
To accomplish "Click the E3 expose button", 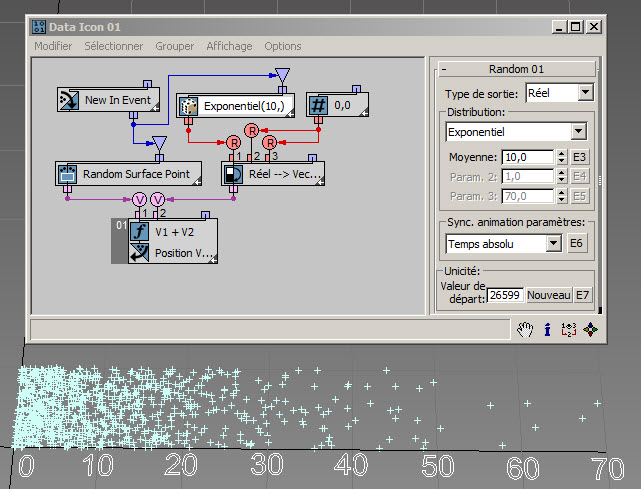I will tap(579, 157).
